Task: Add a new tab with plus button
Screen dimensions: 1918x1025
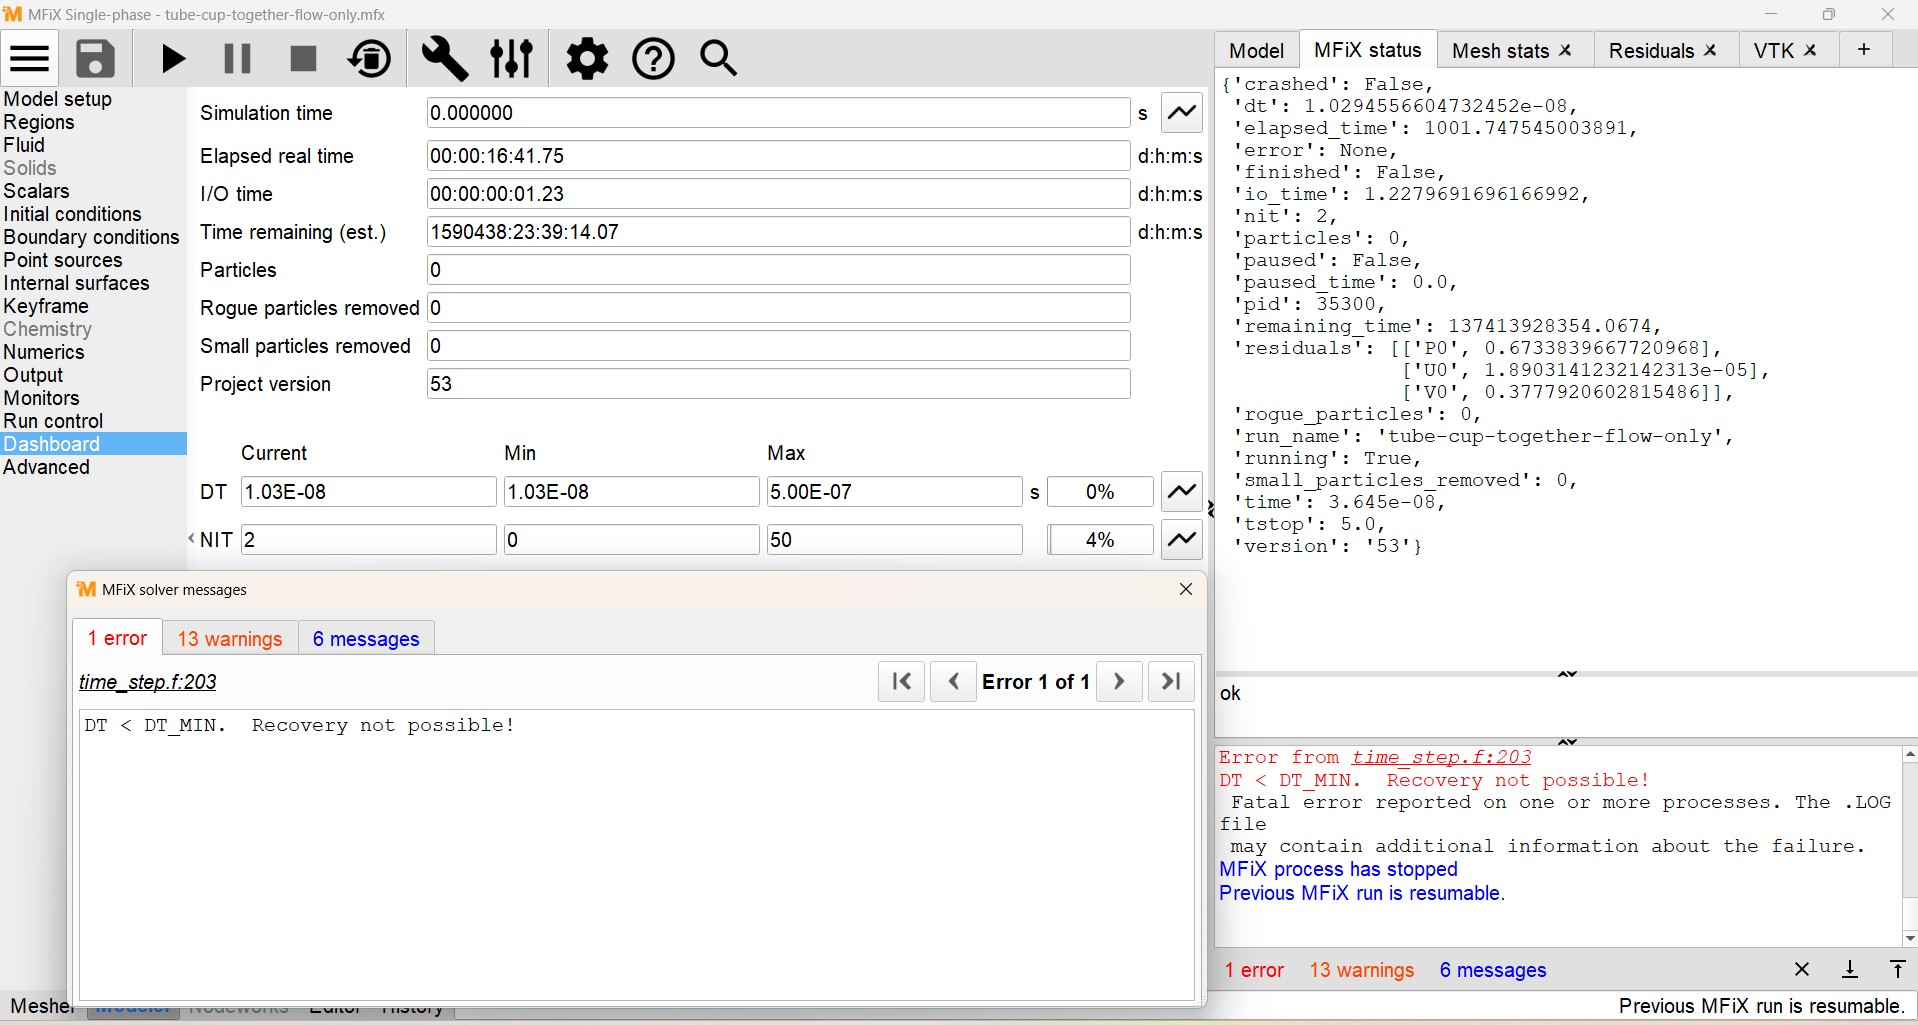Action: (x=1864, y=50)
